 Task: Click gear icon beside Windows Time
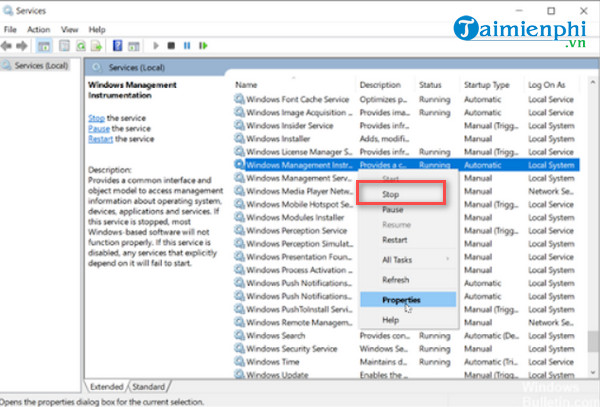pos(239,361)
